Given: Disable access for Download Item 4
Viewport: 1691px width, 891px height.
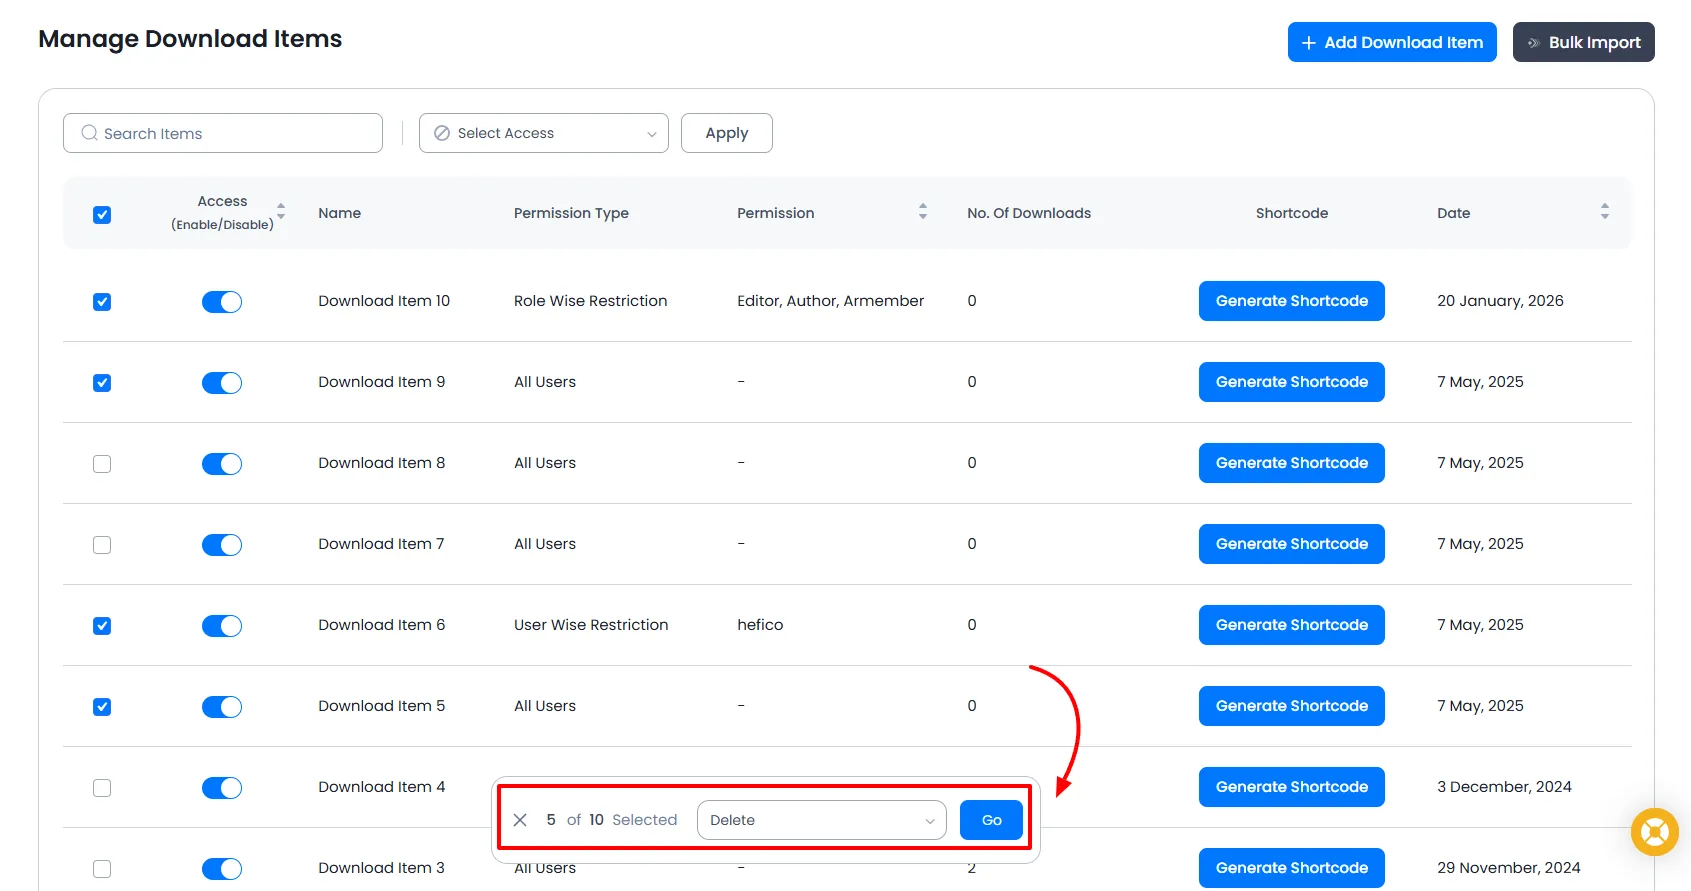Looking at the screenshot, I should tap(222, 788).
